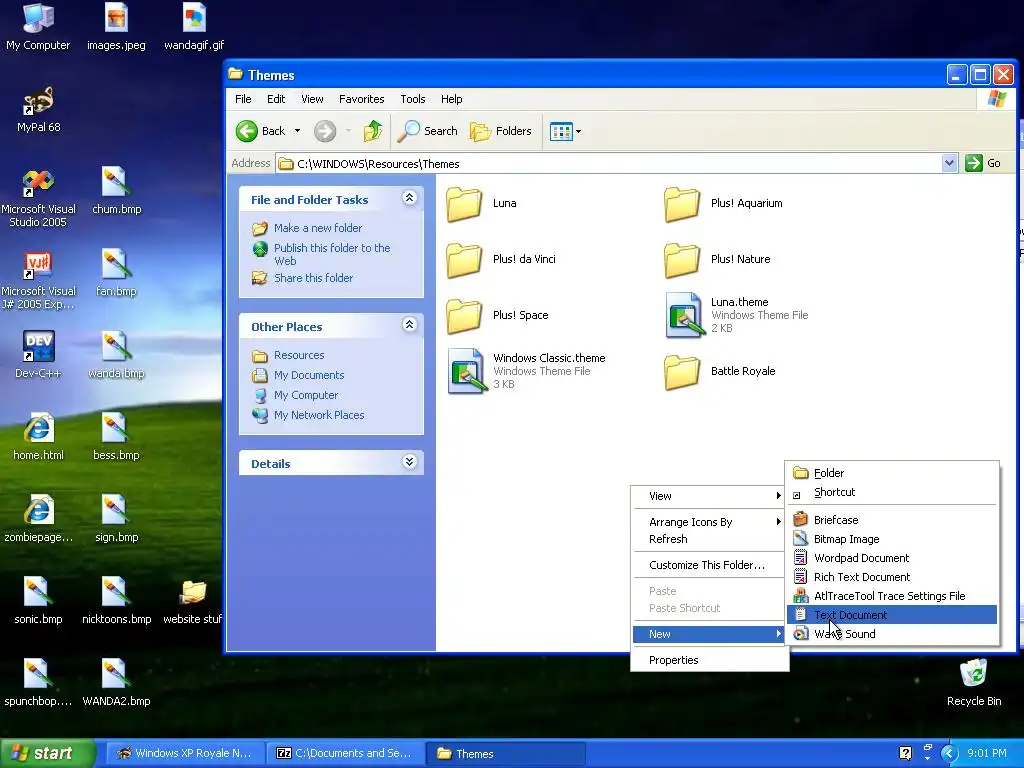This screenshot has width=1024, height=768.
Task: Open the File menu
Action: (x=243, y=99)
